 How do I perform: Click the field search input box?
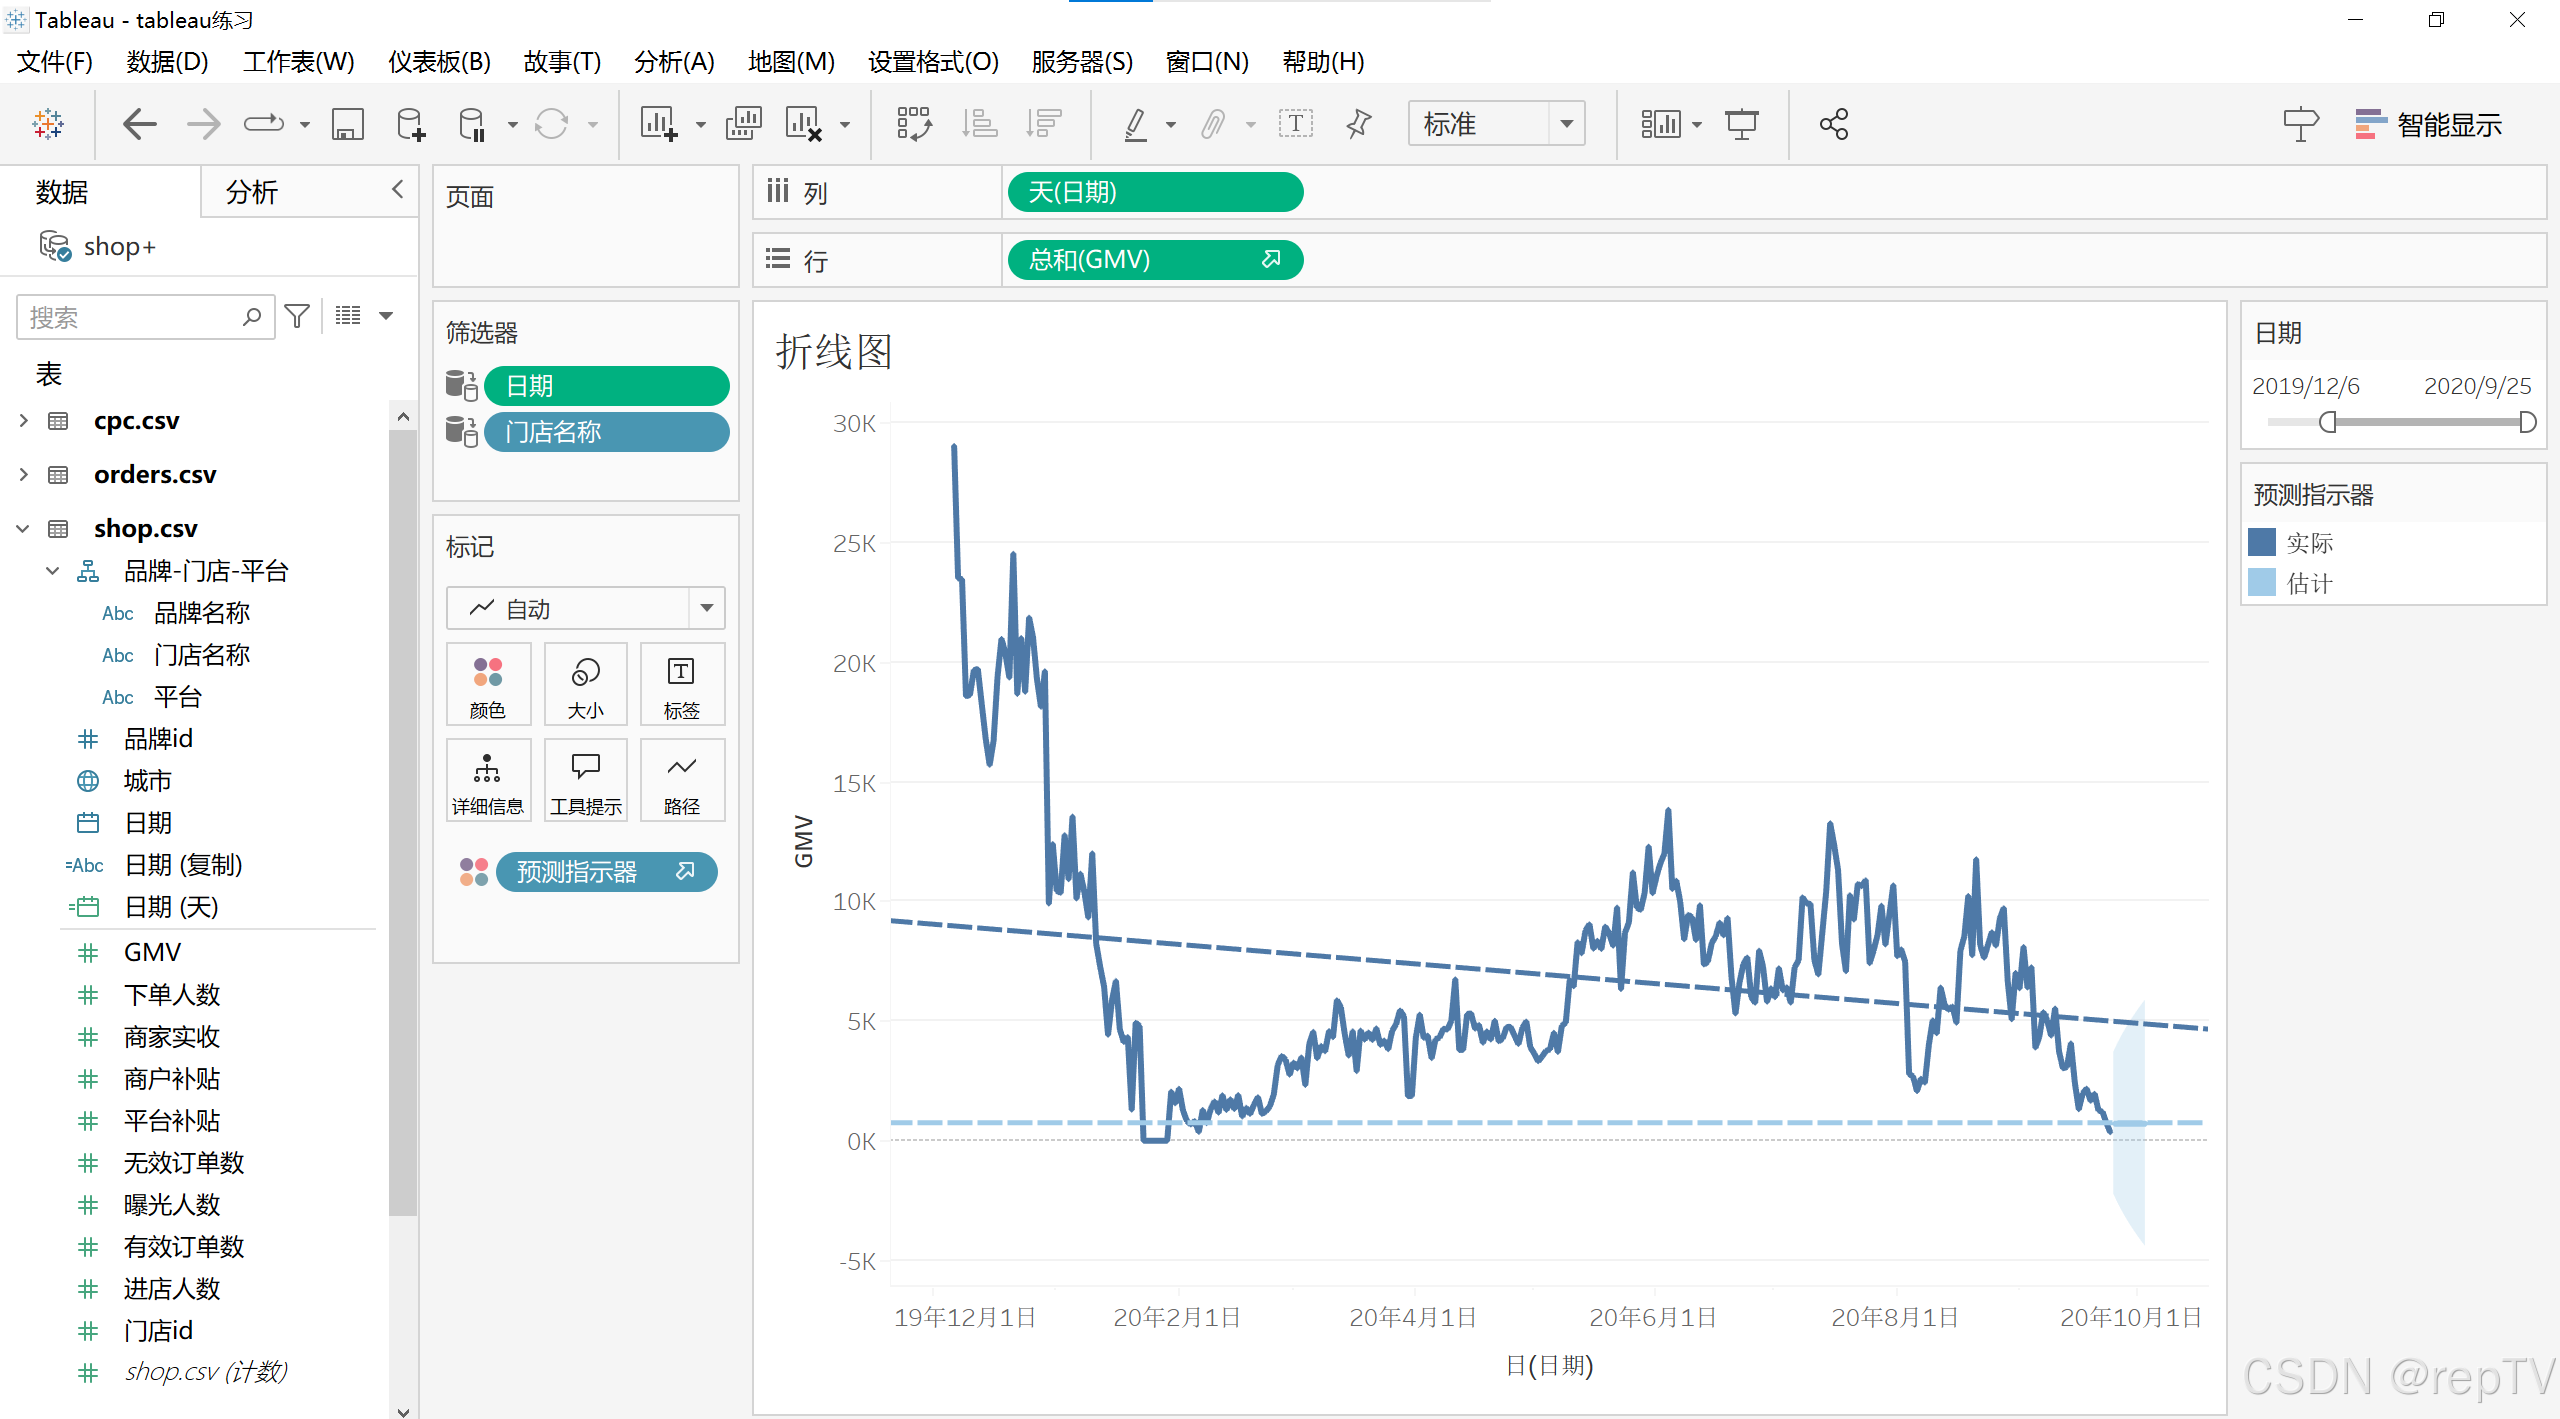point(145,317)
